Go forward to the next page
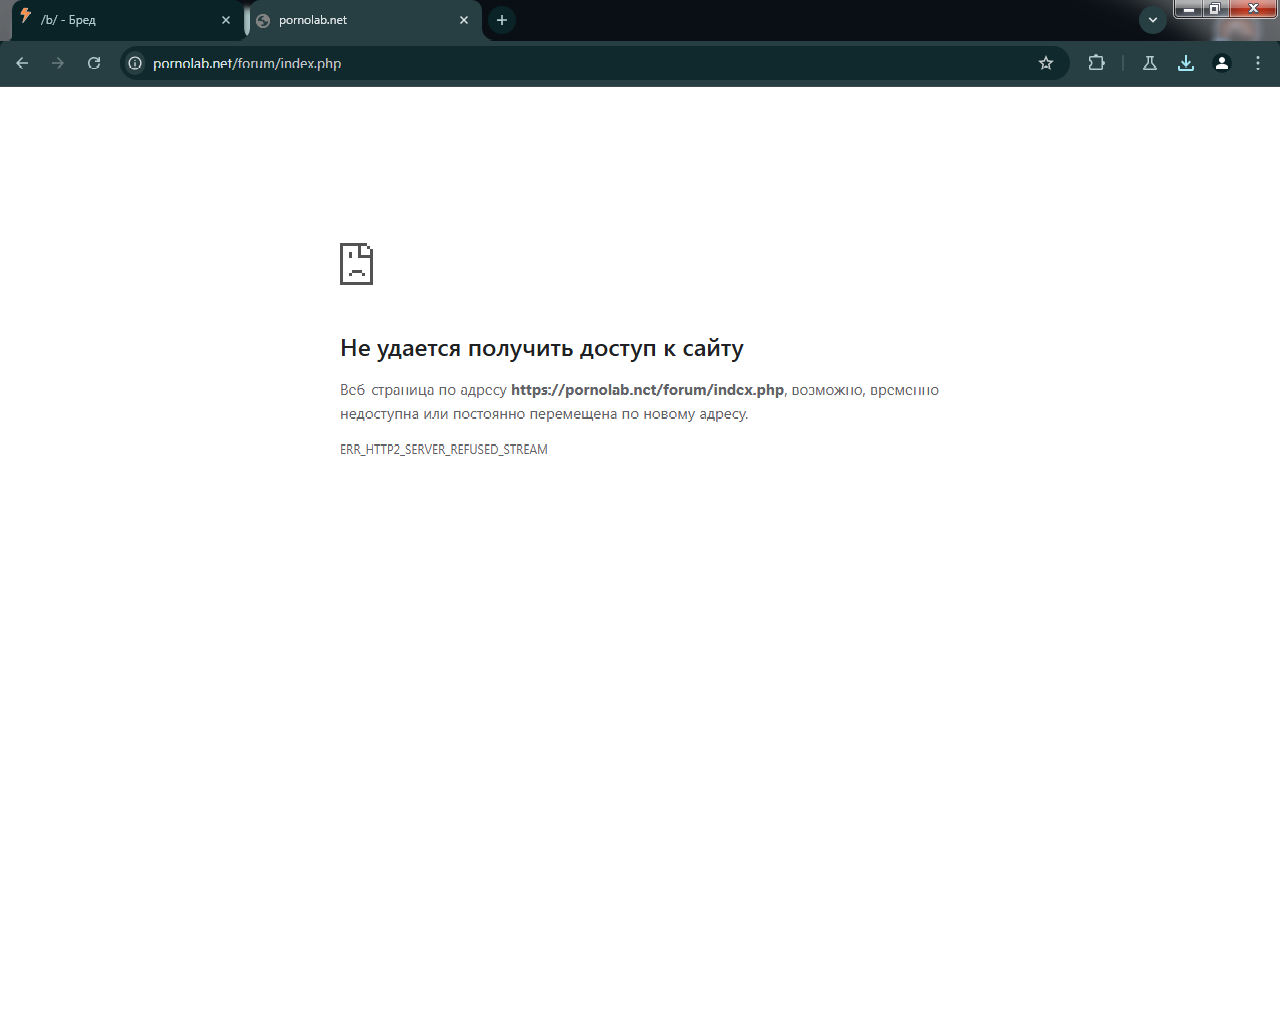The width and height of the screenshot is (1280, 1024). [58, 63]
